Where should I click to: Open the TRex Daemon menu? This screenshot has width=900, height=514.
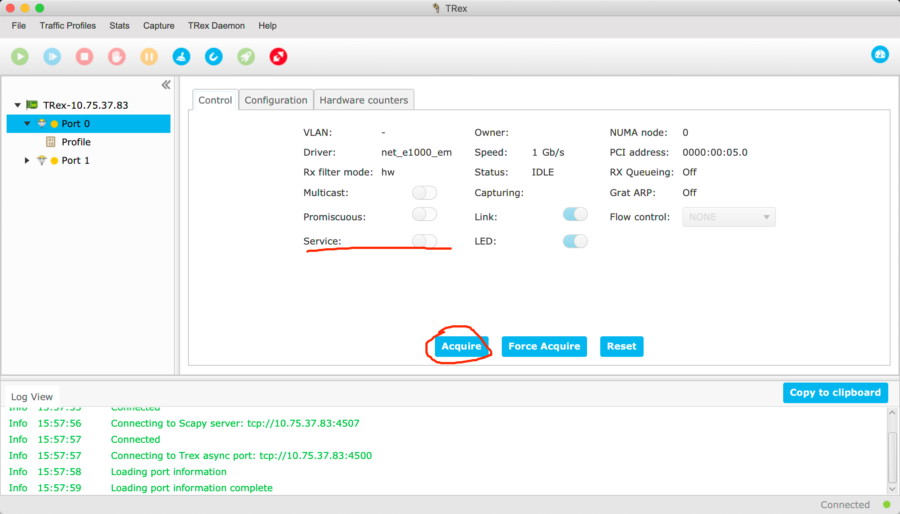(x=216, y=26)
